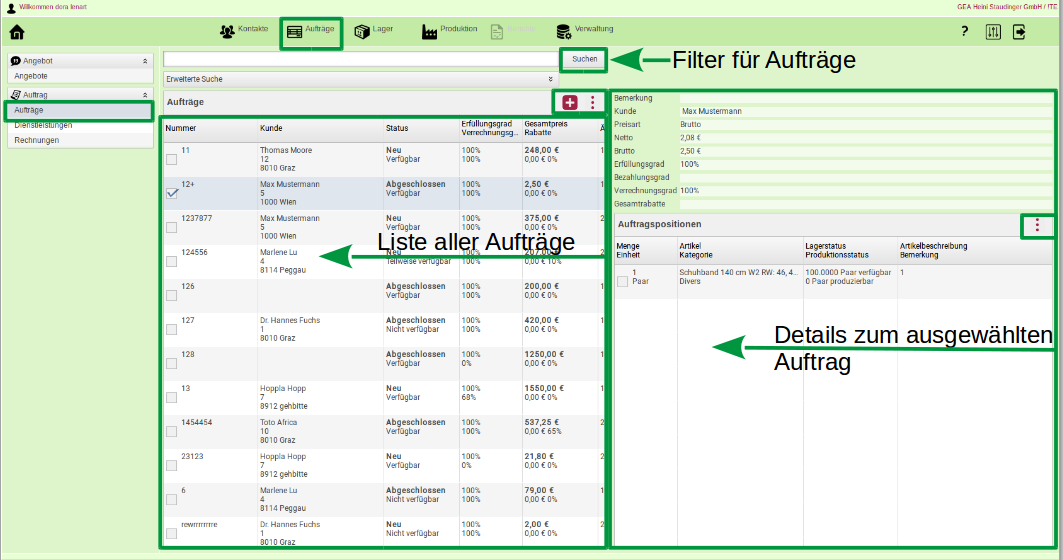The image size is (1063, 560).
Task: Open the Kontakte module
Action: coord(244,30)
